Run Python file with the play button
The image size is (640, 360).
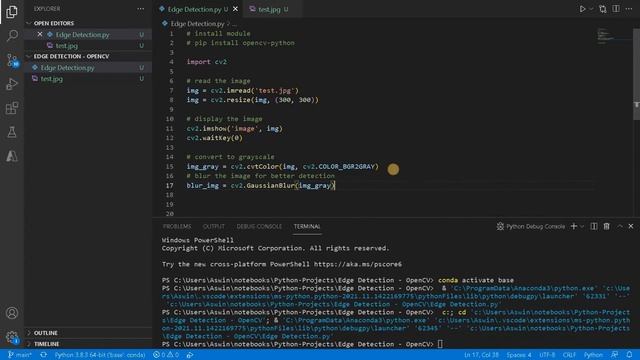(582, 9)
